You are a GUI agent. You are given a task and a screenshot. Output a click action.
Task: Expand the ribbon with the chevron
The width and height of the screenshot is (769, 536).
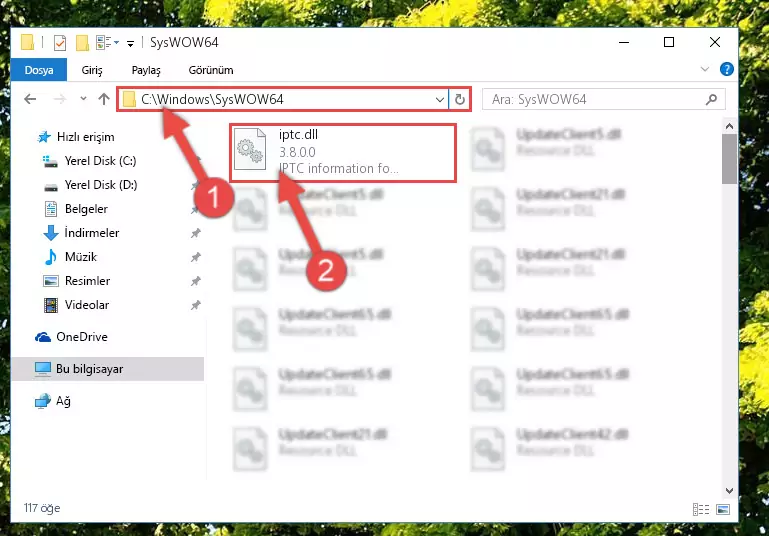pos(705,69)
